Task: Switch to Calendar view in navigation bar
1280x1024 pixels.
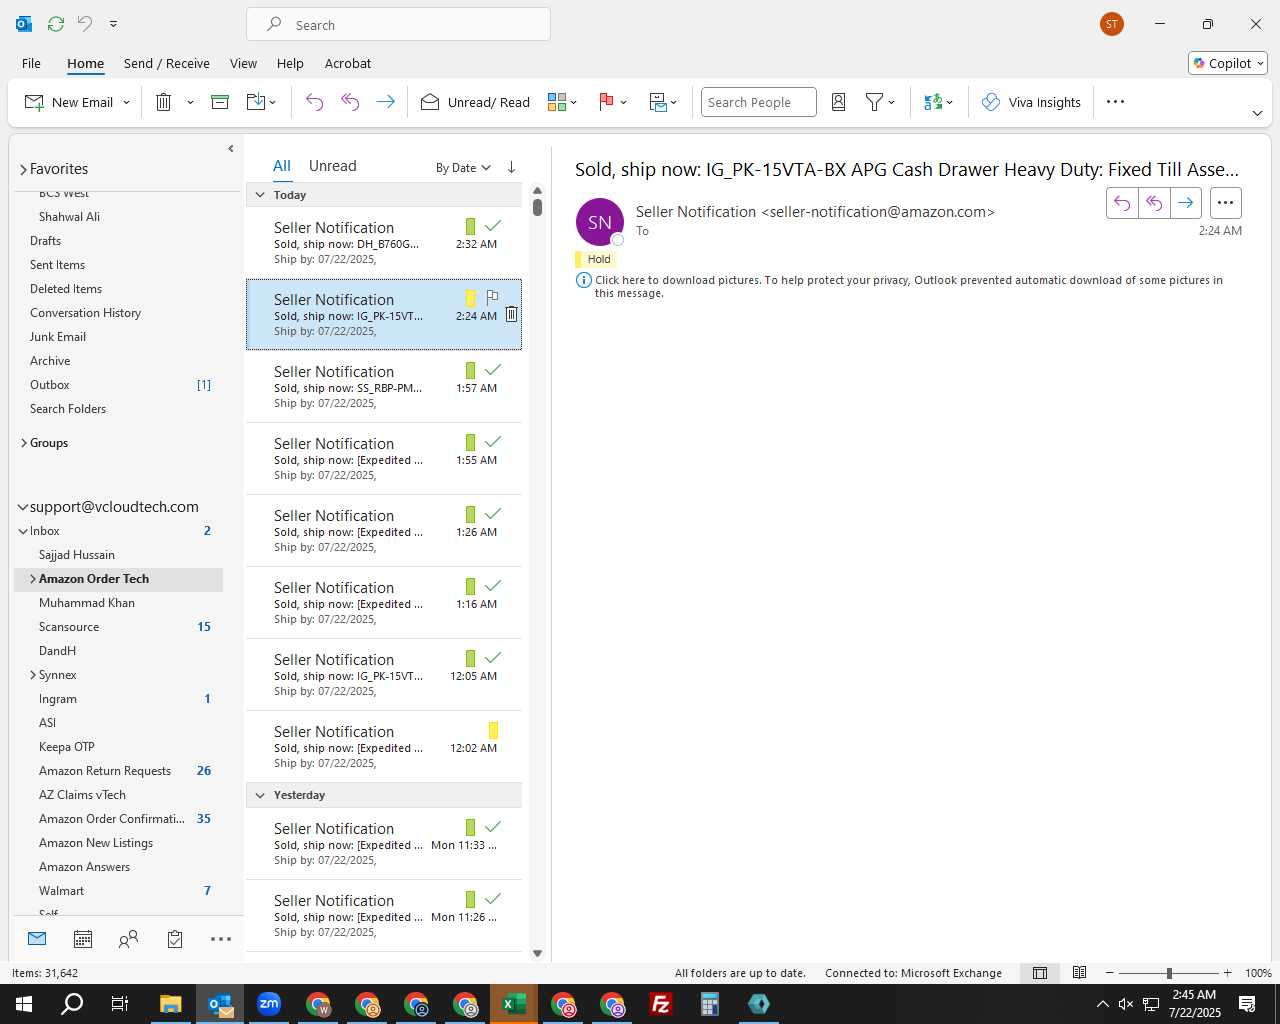Action: click(x=83, y=939)
